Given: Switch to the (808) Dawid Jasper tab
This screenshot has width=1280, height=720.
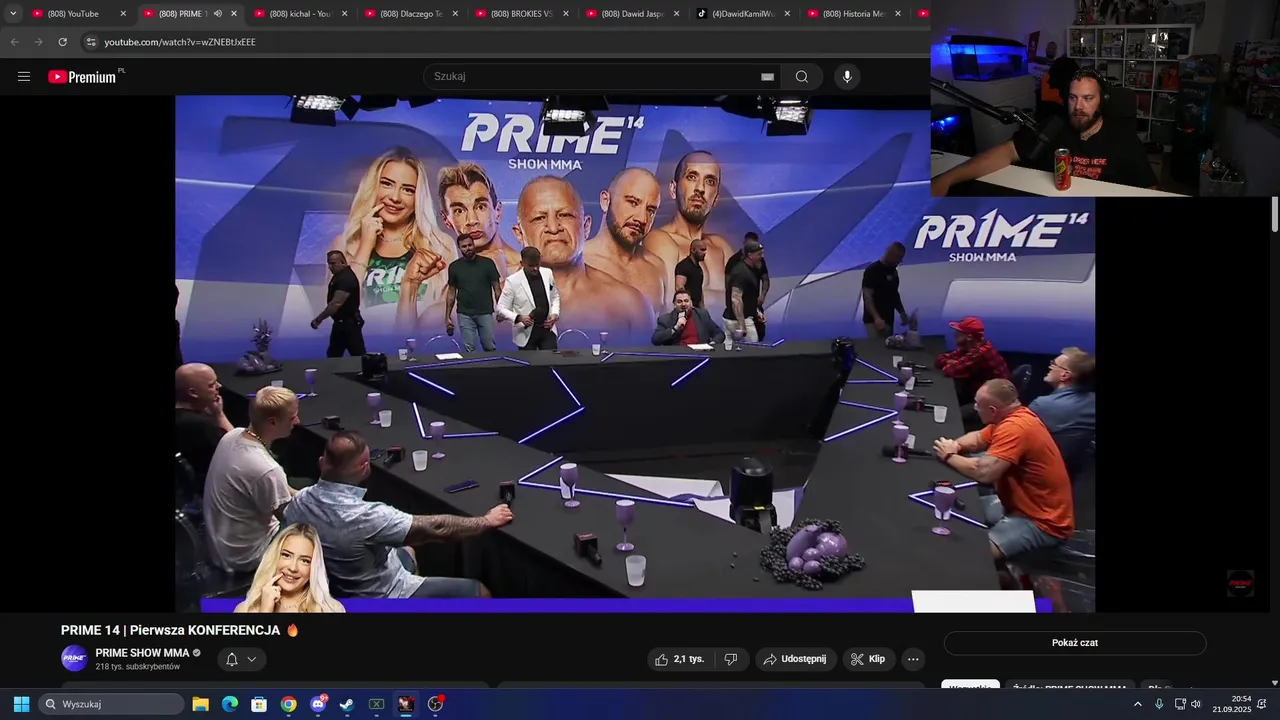Looking at the screenshot, I should (633, 14).
